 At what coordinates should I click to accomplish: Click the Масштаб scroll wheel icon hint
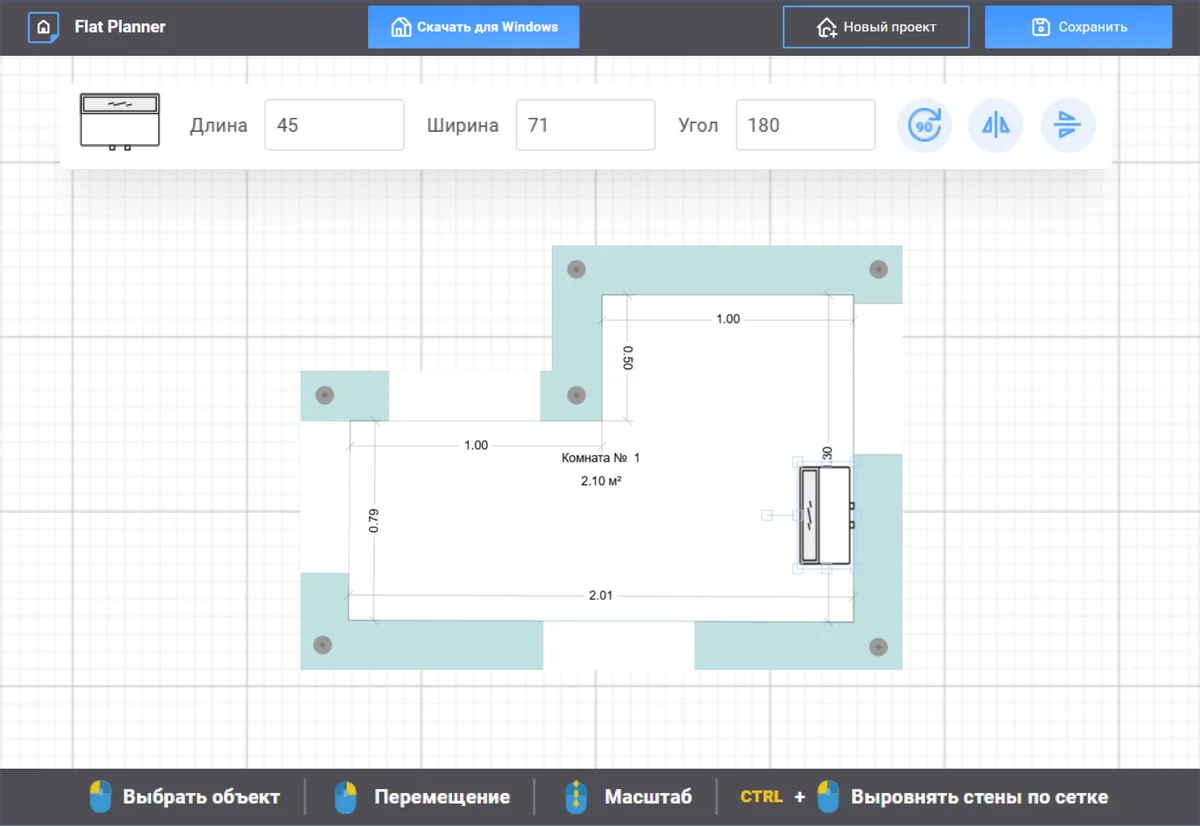click(576, 797)
